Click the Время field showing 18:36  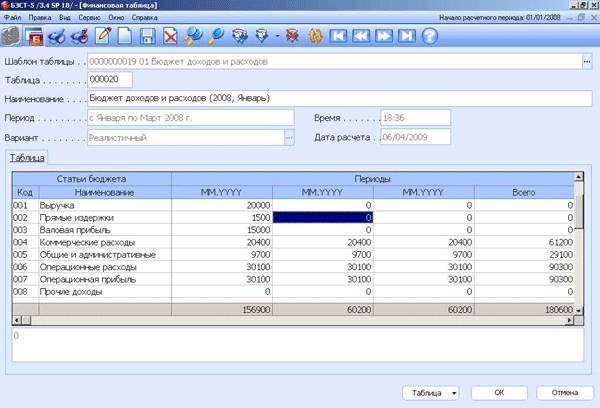click(416, 118)
